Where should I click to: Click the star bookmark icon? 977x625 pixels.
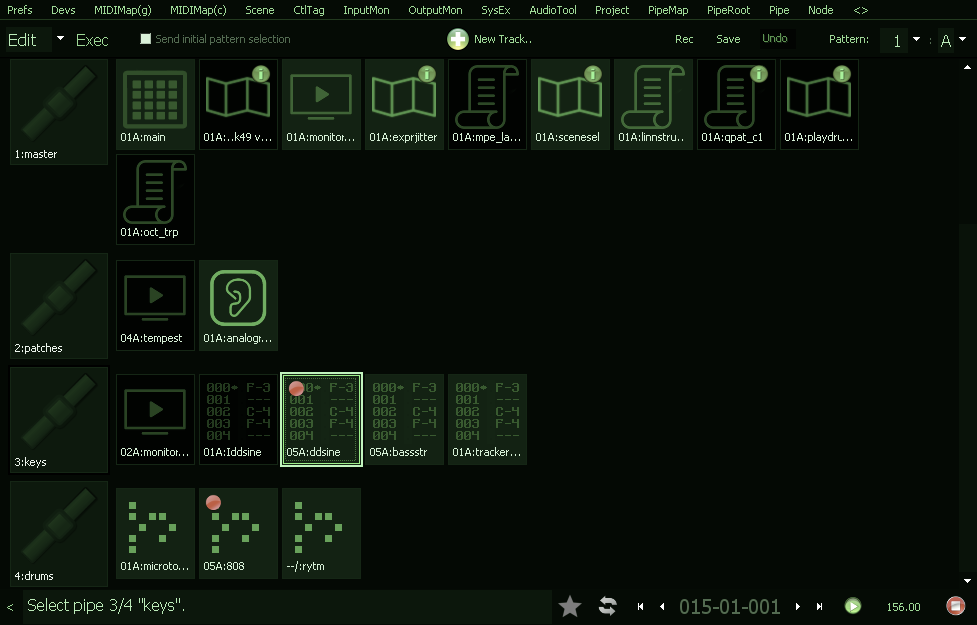(x=570, y=606)
